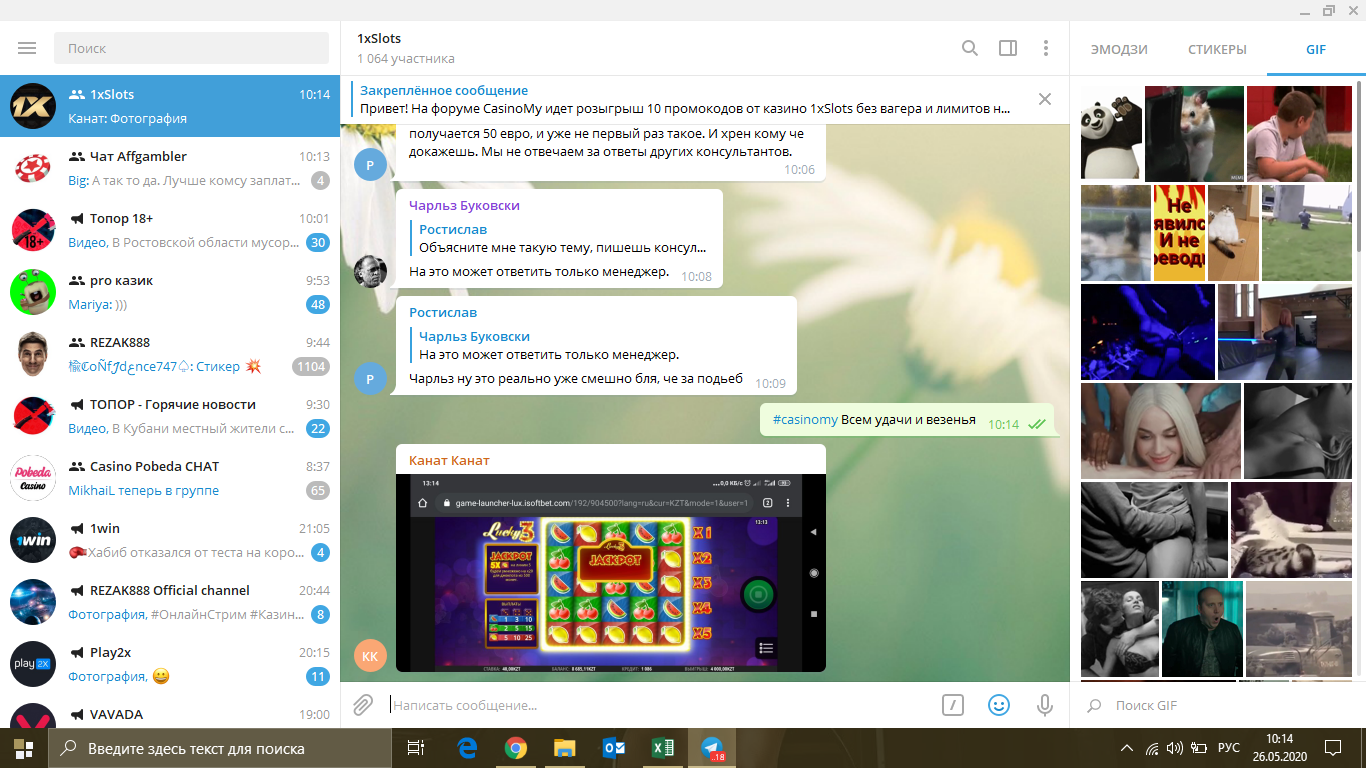1366x768 pixels.
Task: Click the microphone voice message icon
Action: point(1044,705)
